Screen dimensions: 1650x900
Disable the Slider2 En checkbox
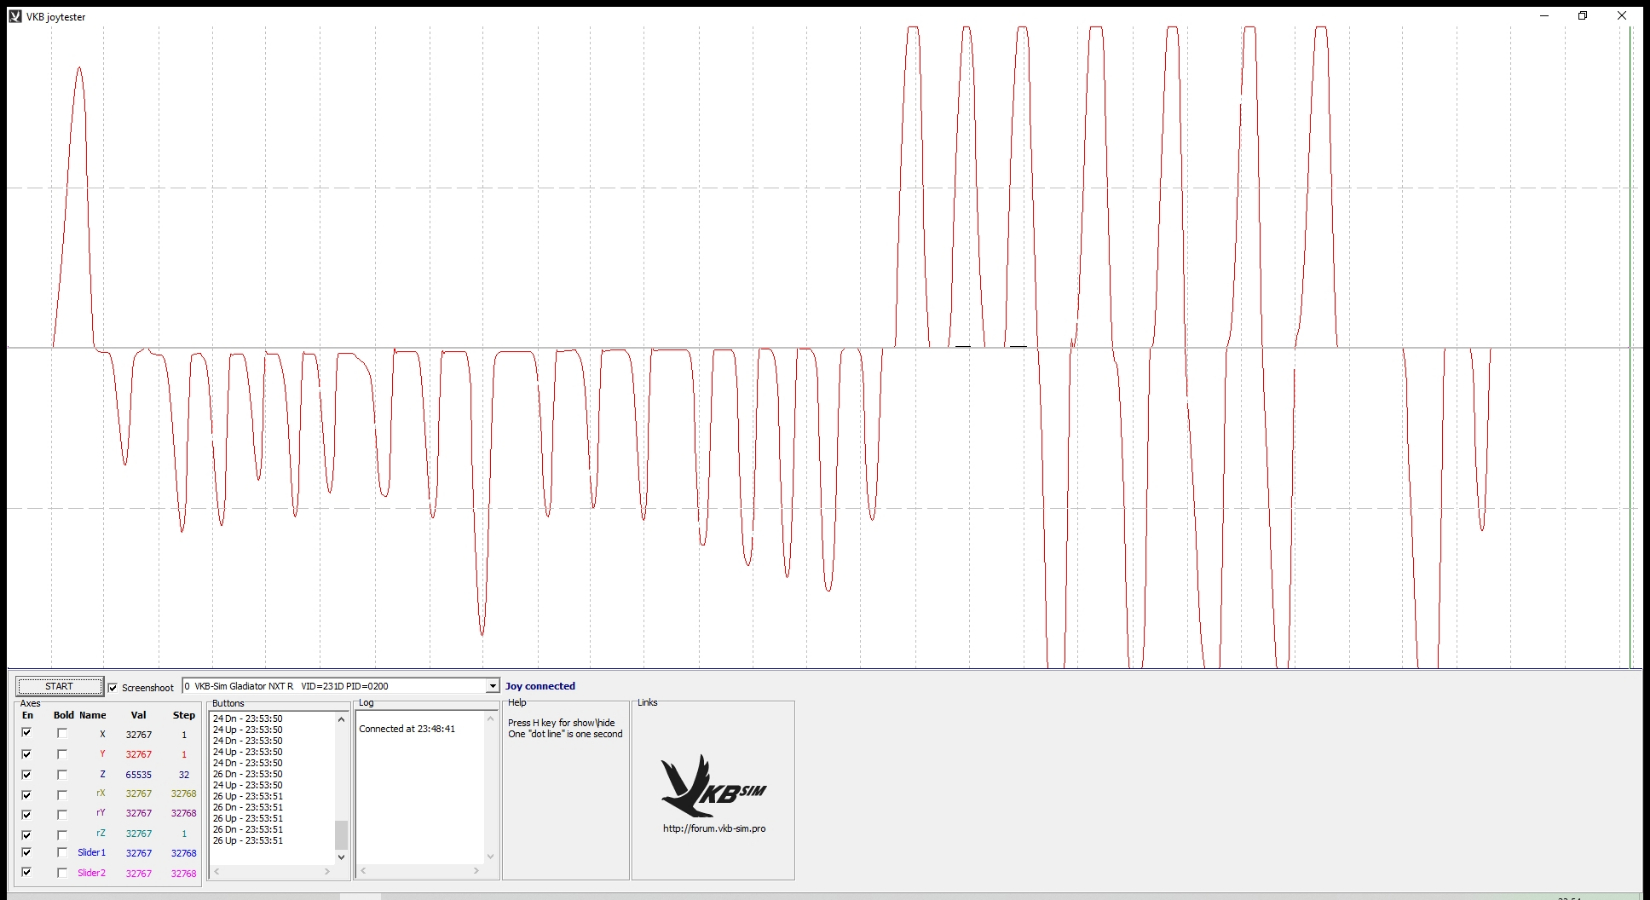pyautogui.click(x=27, y=873)
